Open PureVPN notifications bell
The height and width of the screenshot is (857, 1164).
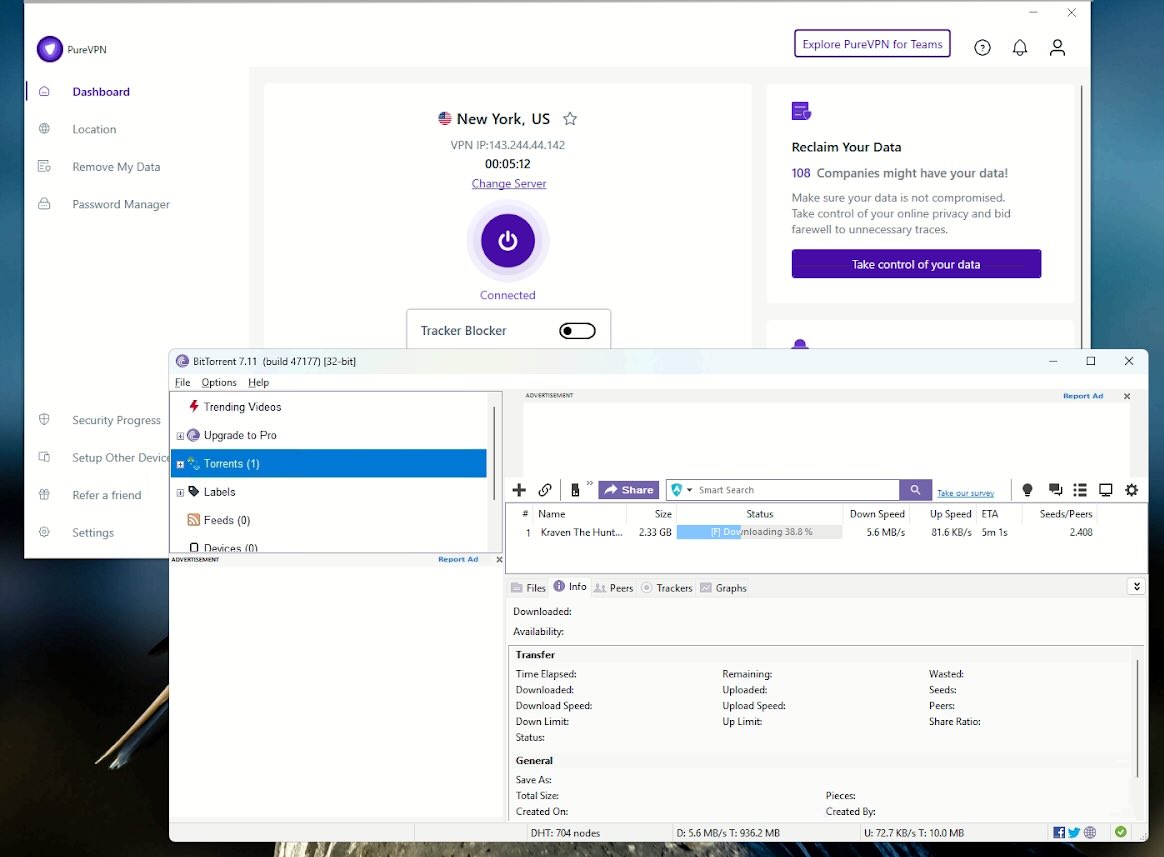coord(1020,47)
